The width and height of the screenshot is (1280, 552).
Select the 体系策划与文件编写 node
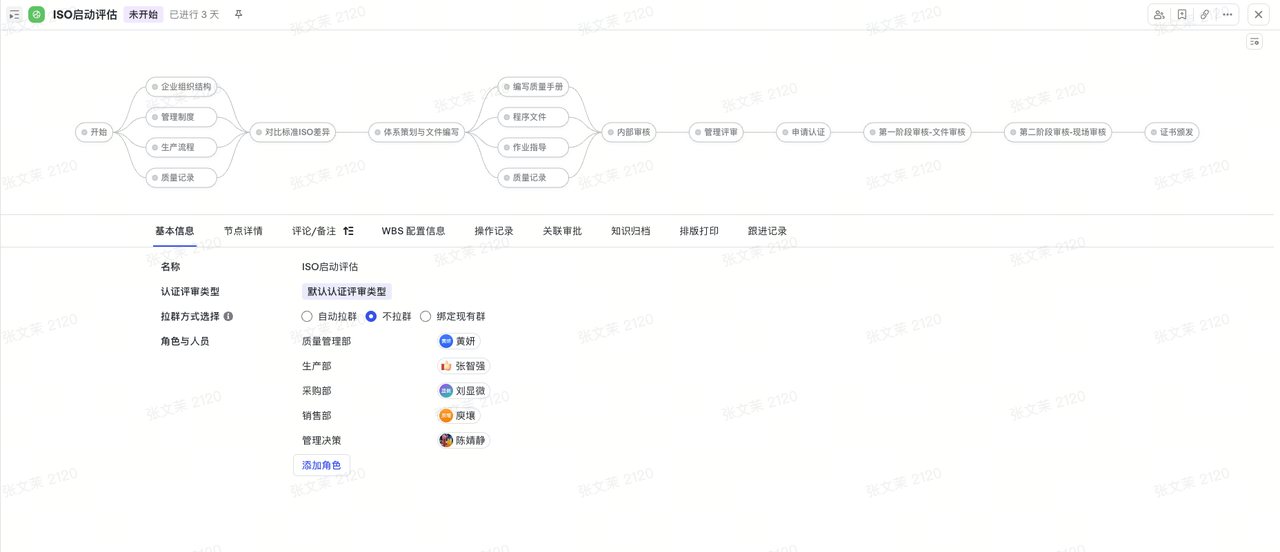click(x=417, y=132)
